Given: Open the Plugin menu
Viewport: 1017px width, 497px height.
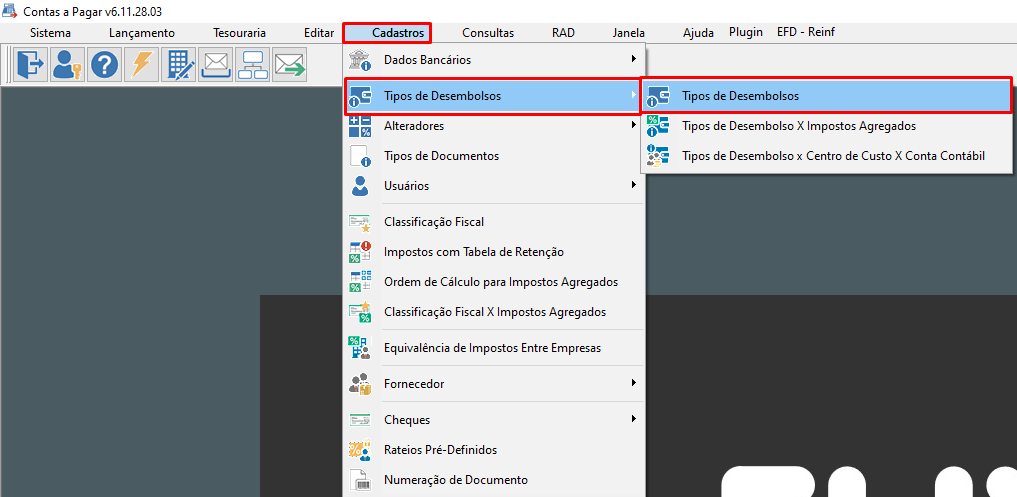Looking at the screenshot, I should 746,32.
